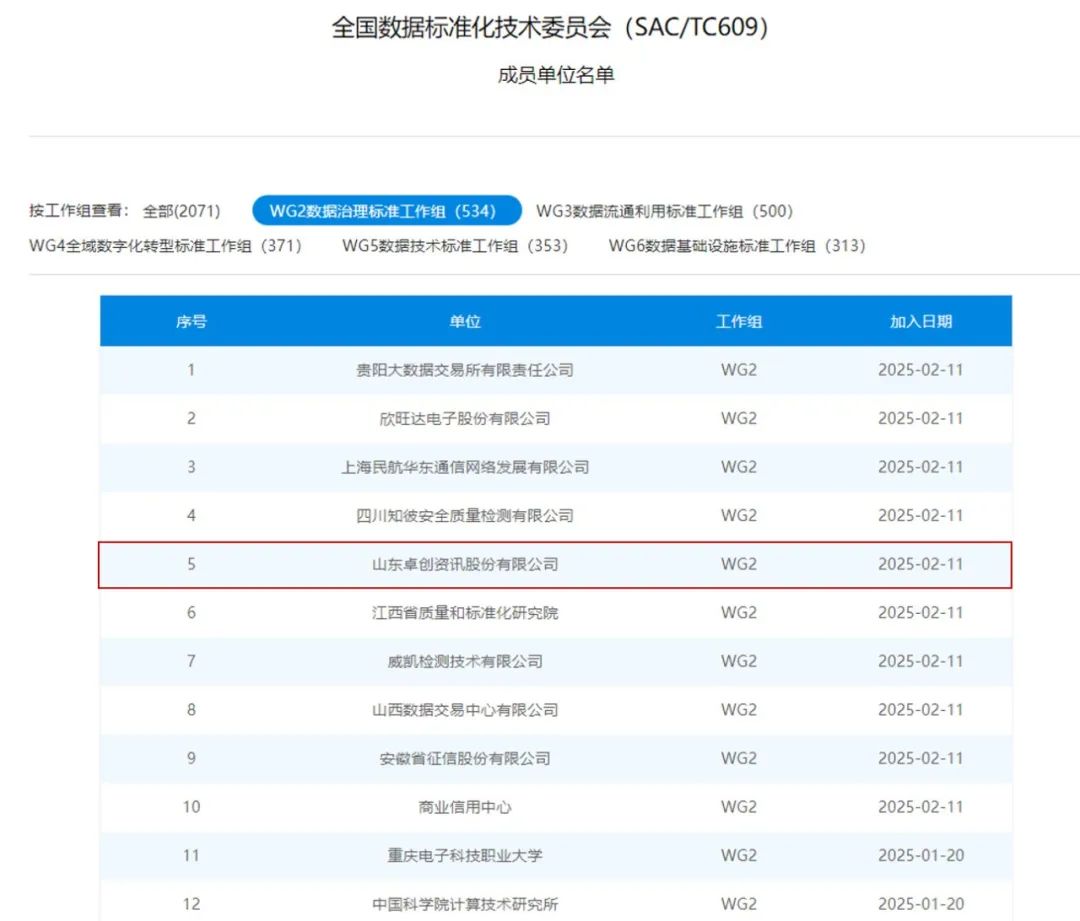The width and height of the screenshot is (1080, 921).
Task: Click the 加入日期 column header
Action: click(x=921, y=322)
